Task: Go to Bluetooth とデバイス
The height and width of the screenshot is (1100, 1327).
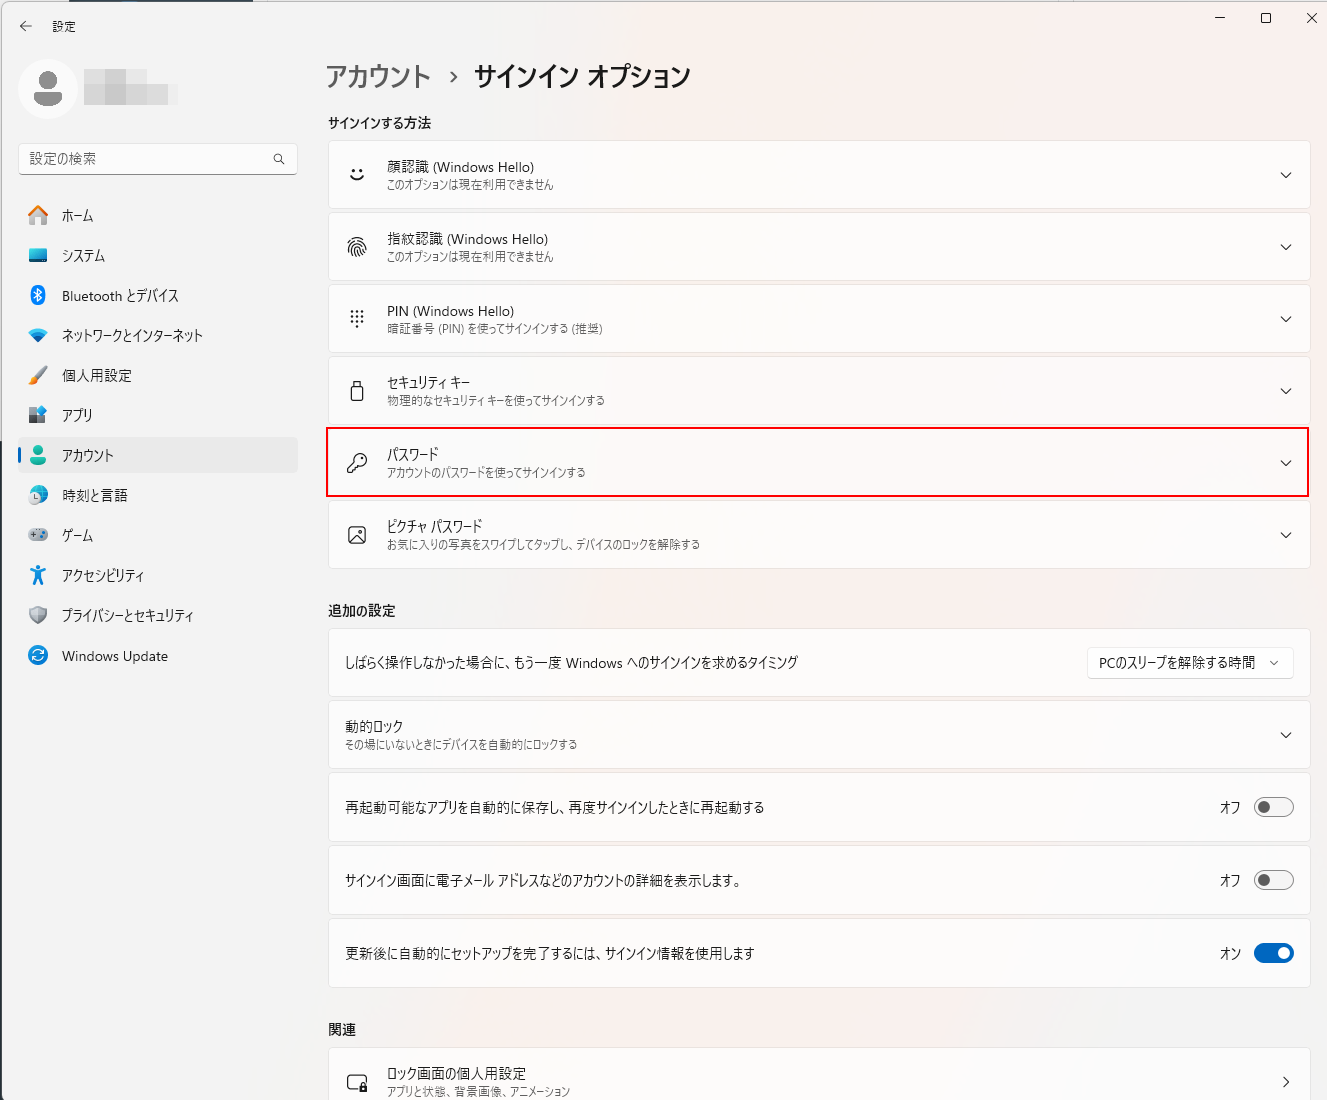Action: (x=158, y=295)
